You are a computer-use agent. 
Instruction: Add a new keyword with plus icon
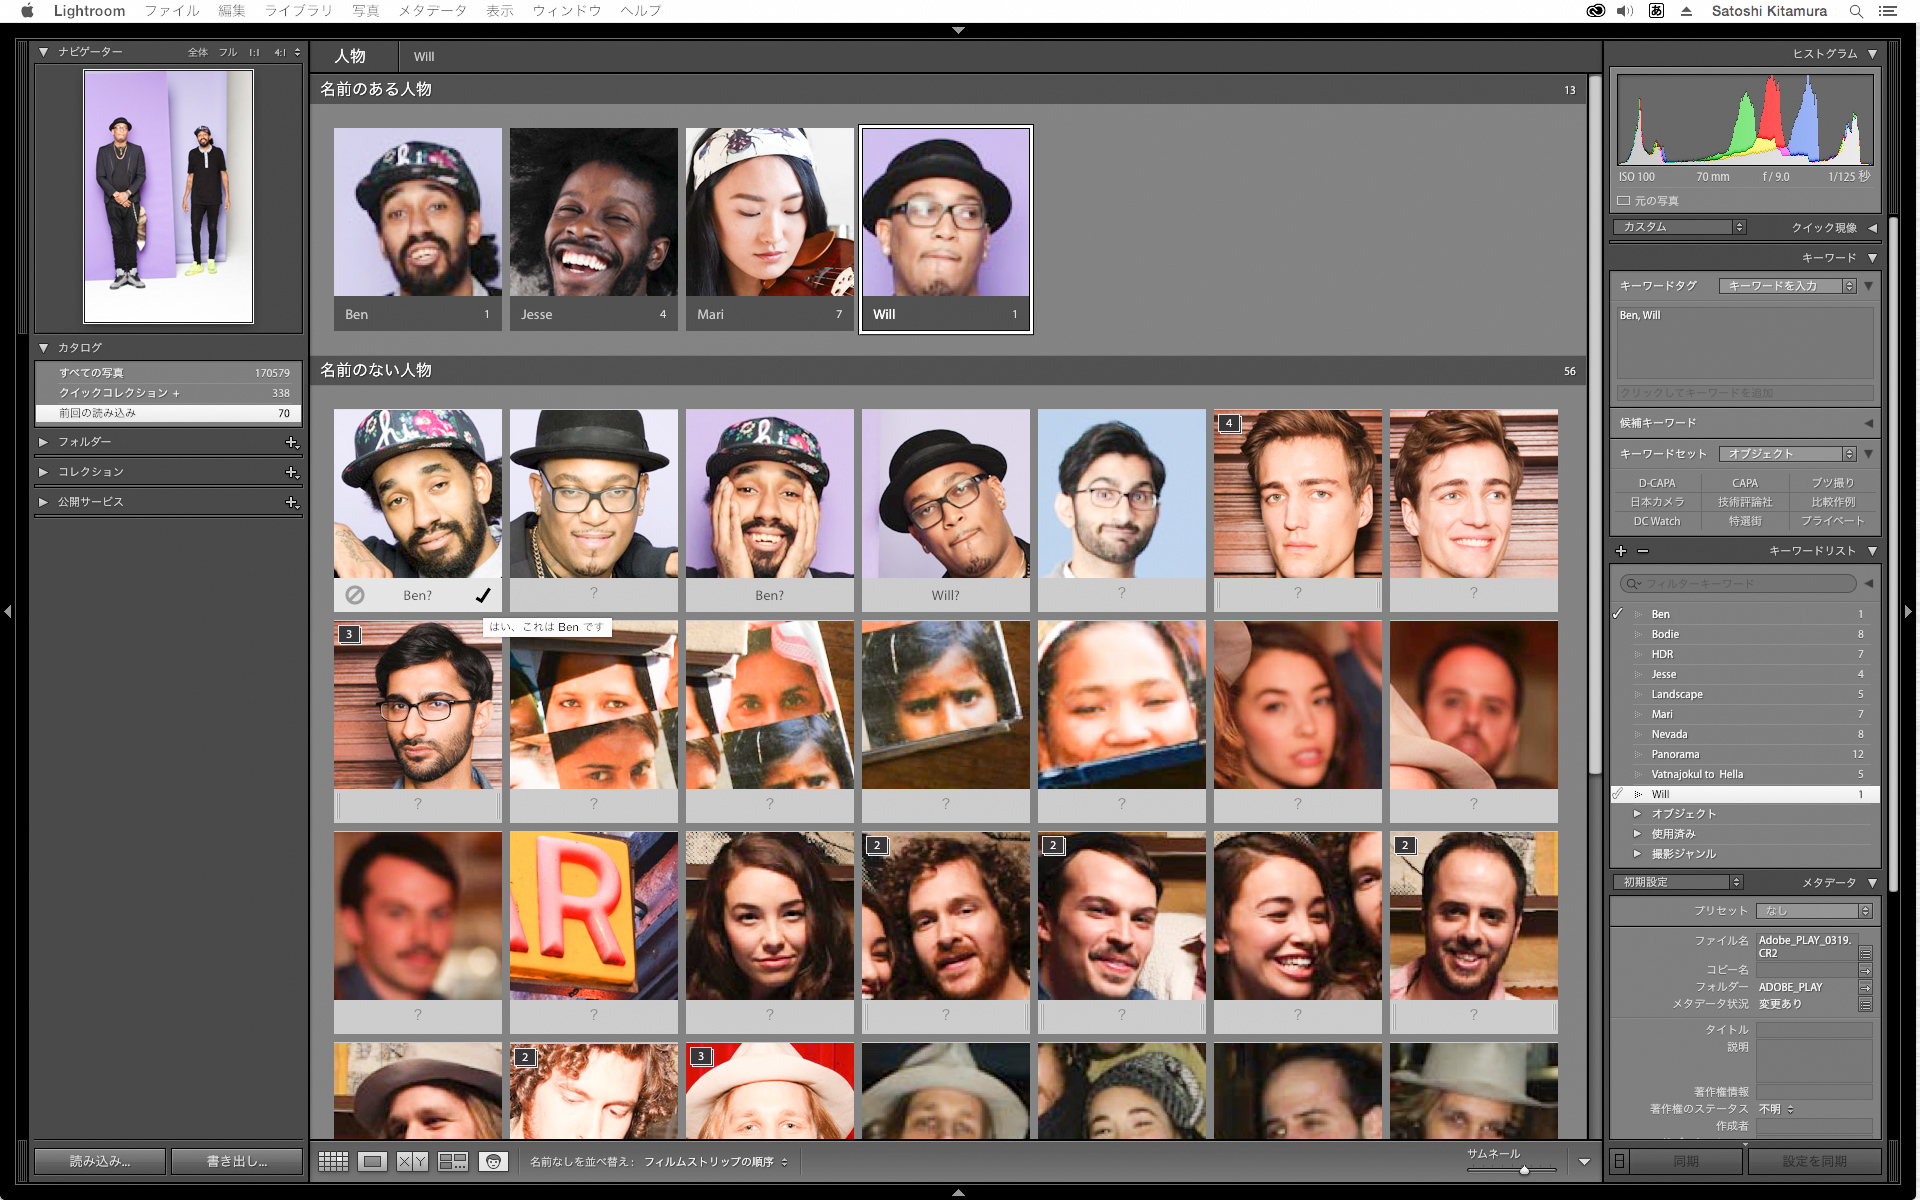click(1621, 551)
